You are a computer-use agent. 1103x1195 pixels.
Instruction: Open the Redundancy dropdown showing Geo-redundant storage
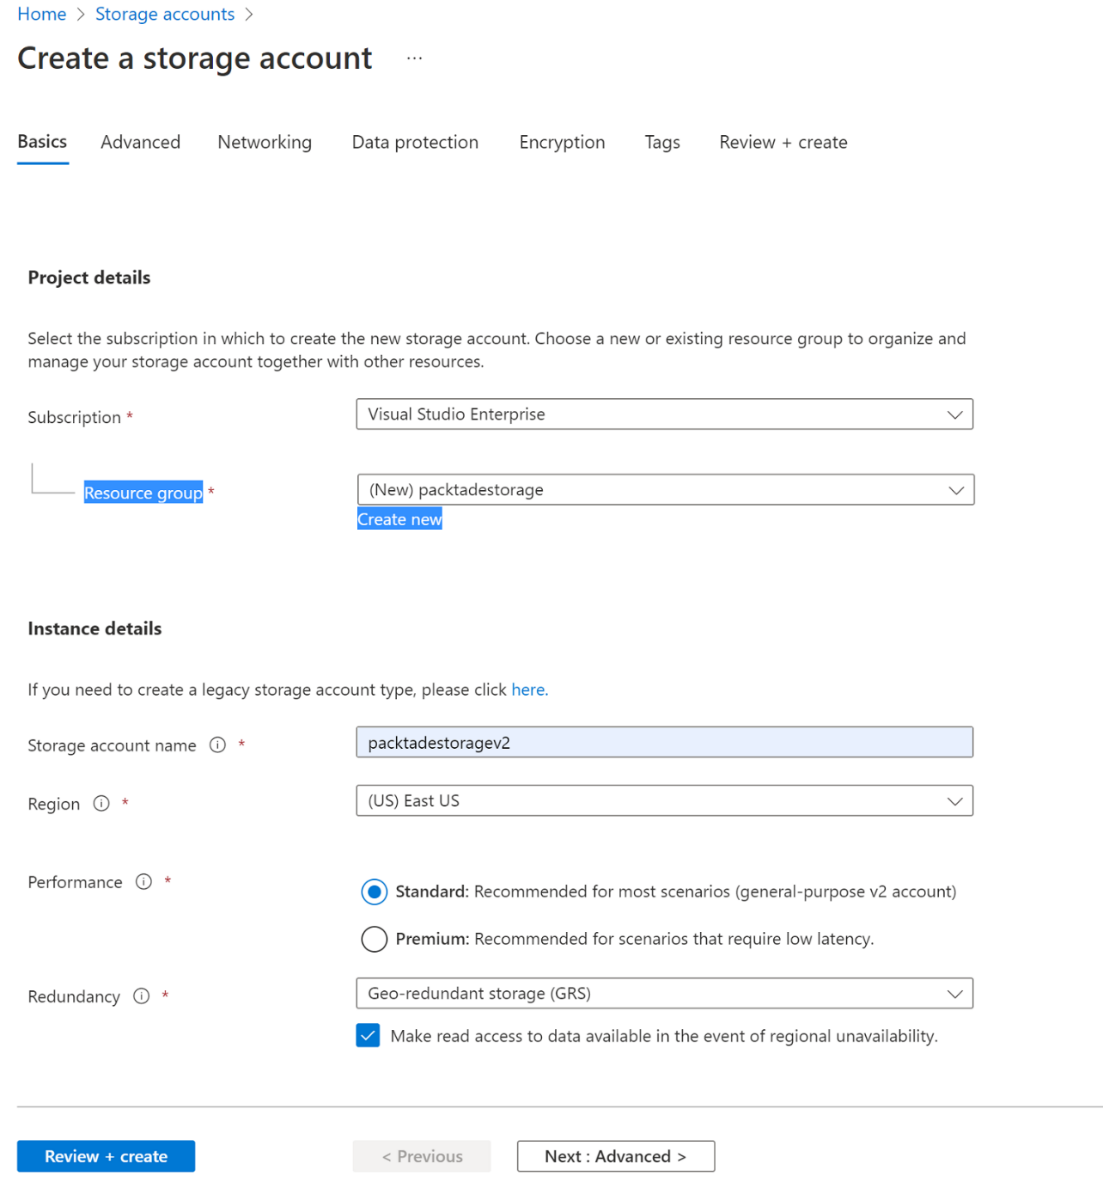point(664,993)
